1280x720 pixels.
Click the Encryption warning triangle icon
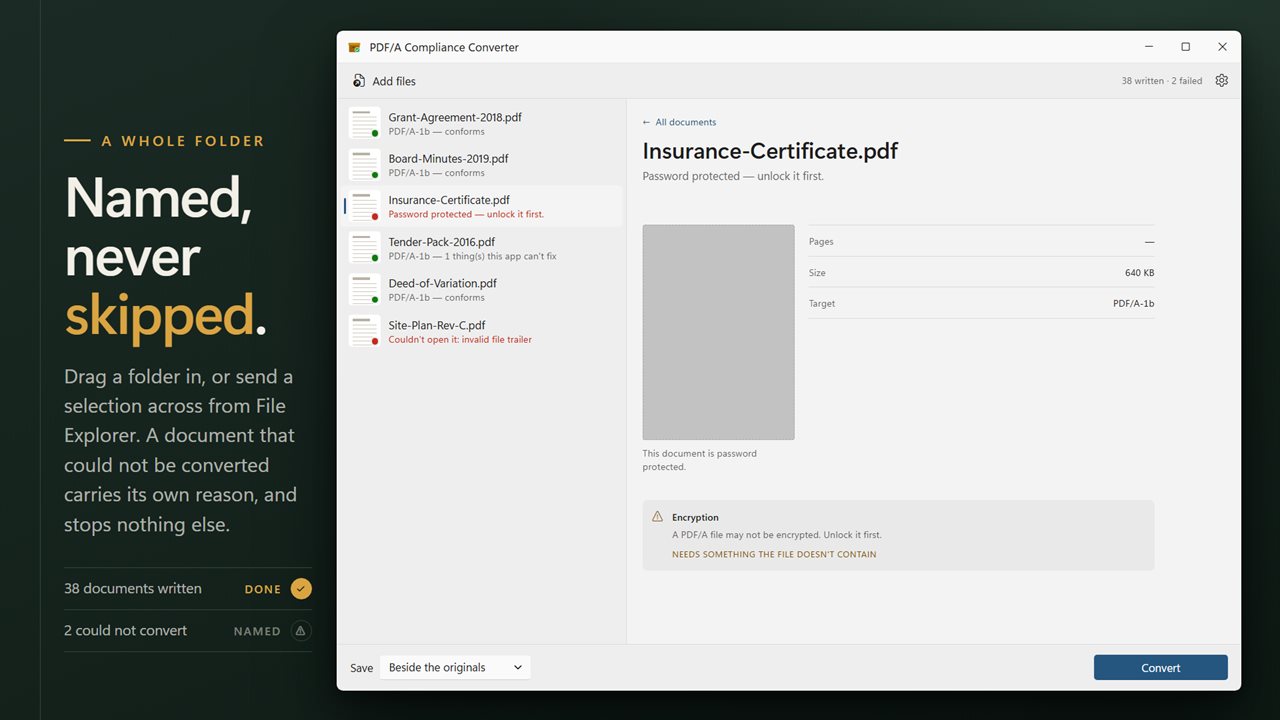click(x=657, y=517)
